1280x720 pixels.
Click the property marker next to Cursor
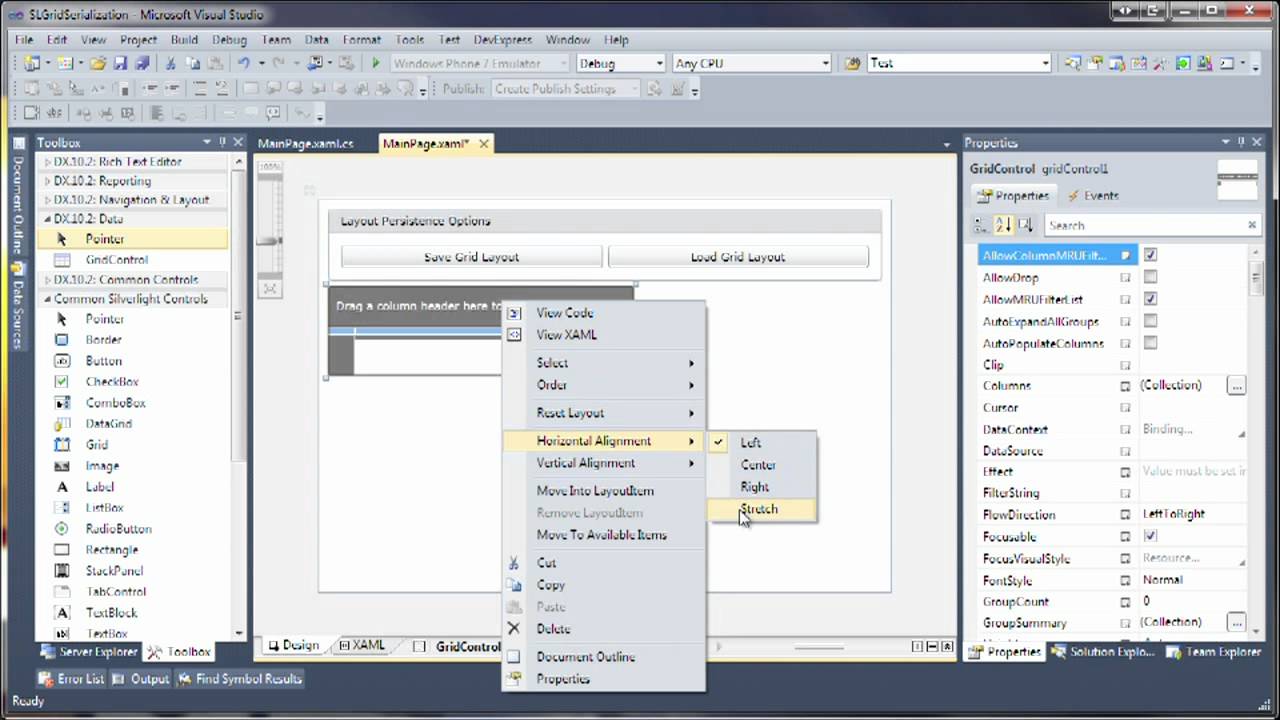point(1125,408)
